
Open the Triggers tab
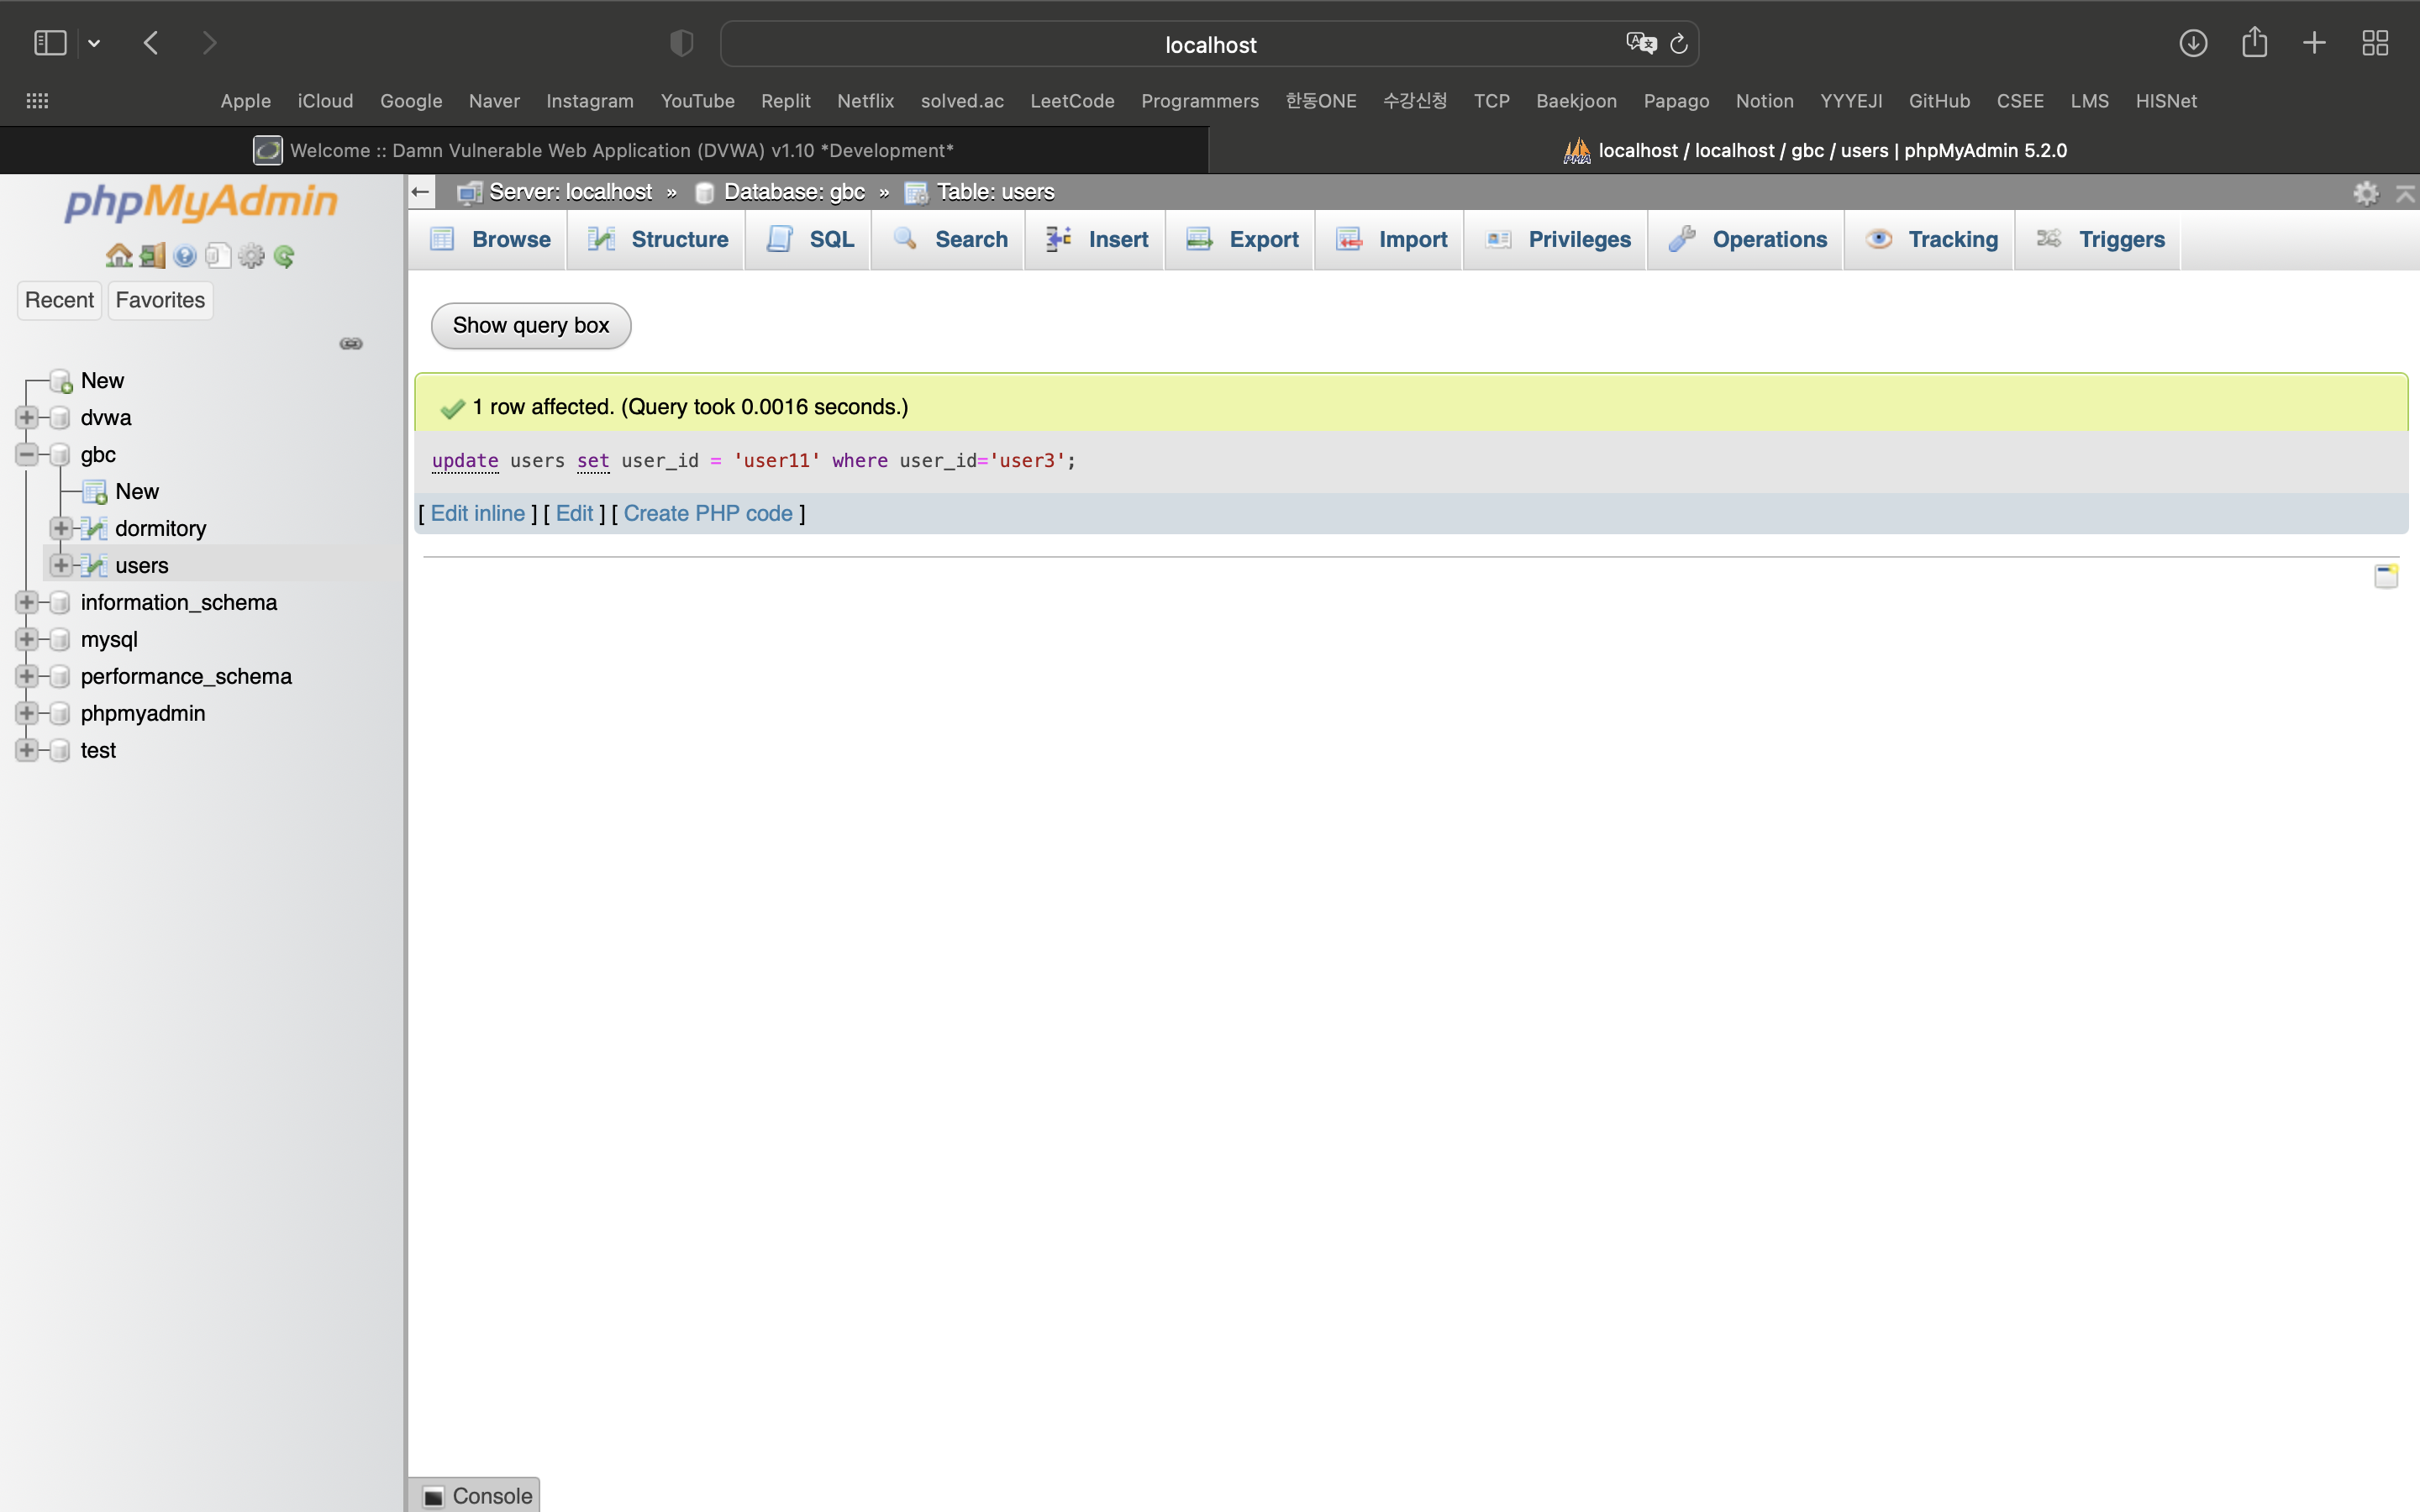click(x=2099, y=240)
